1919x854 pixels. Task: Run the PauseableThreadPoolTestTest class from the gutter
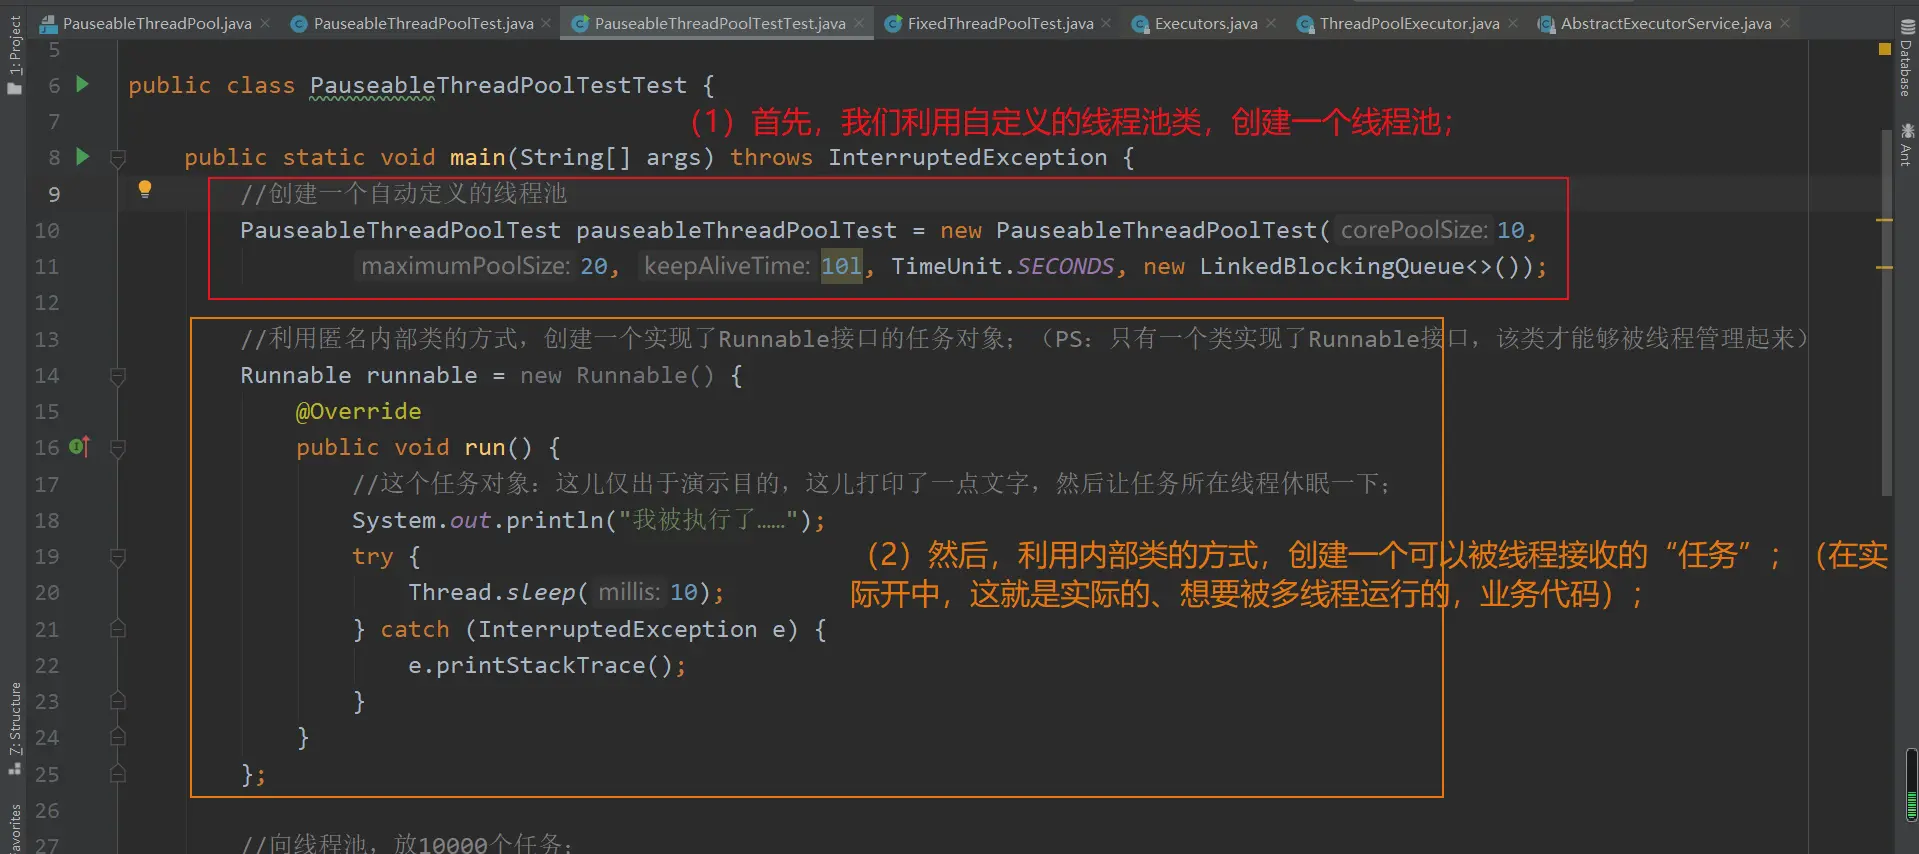pyautogui.click(x=83, y=85)
